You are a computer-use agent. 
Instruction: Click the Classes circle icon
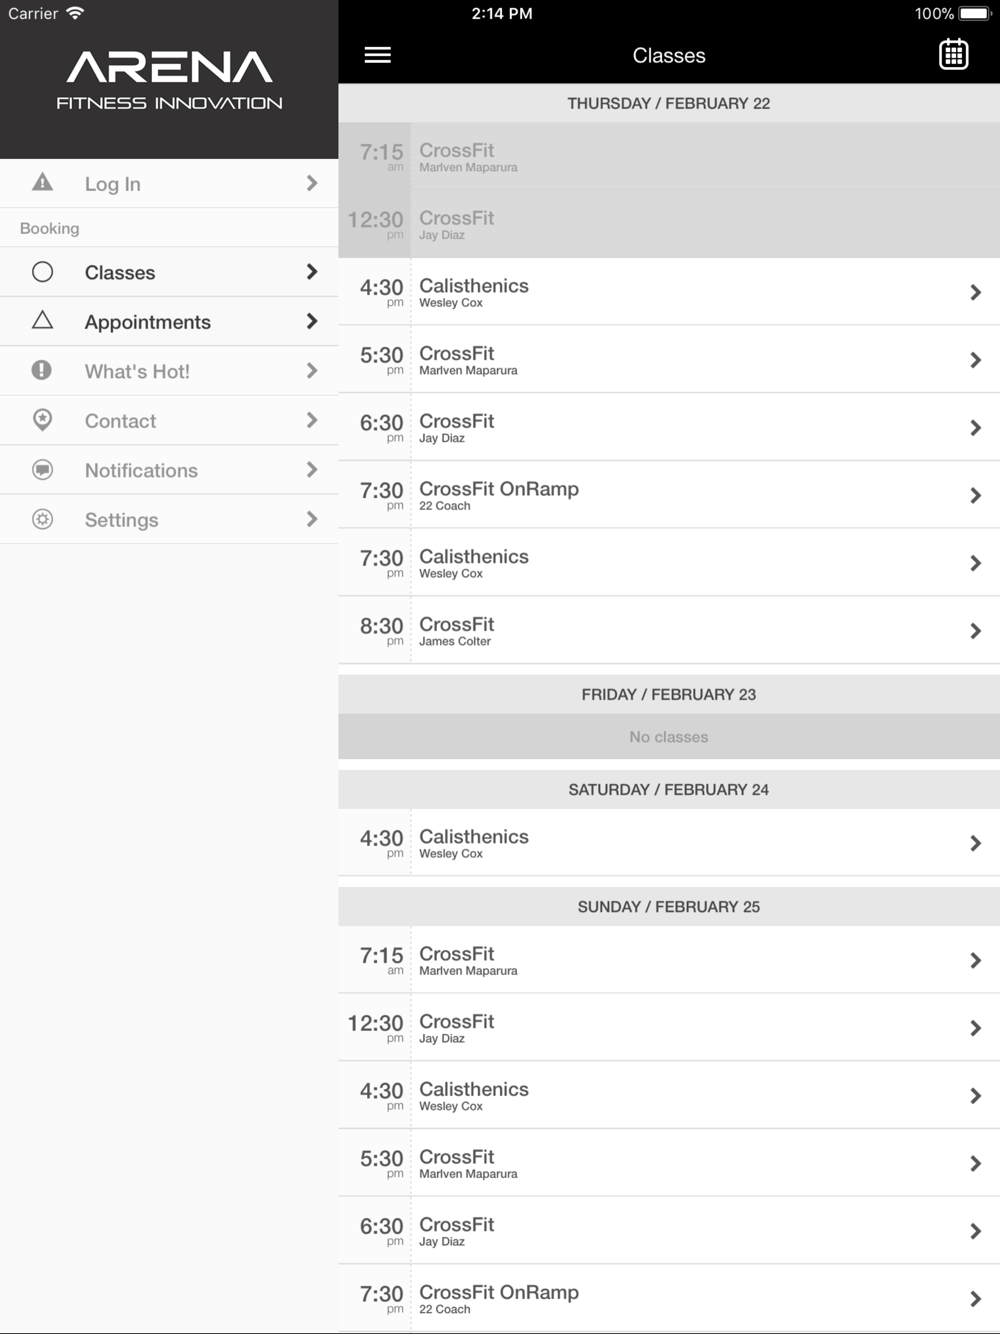42,272
